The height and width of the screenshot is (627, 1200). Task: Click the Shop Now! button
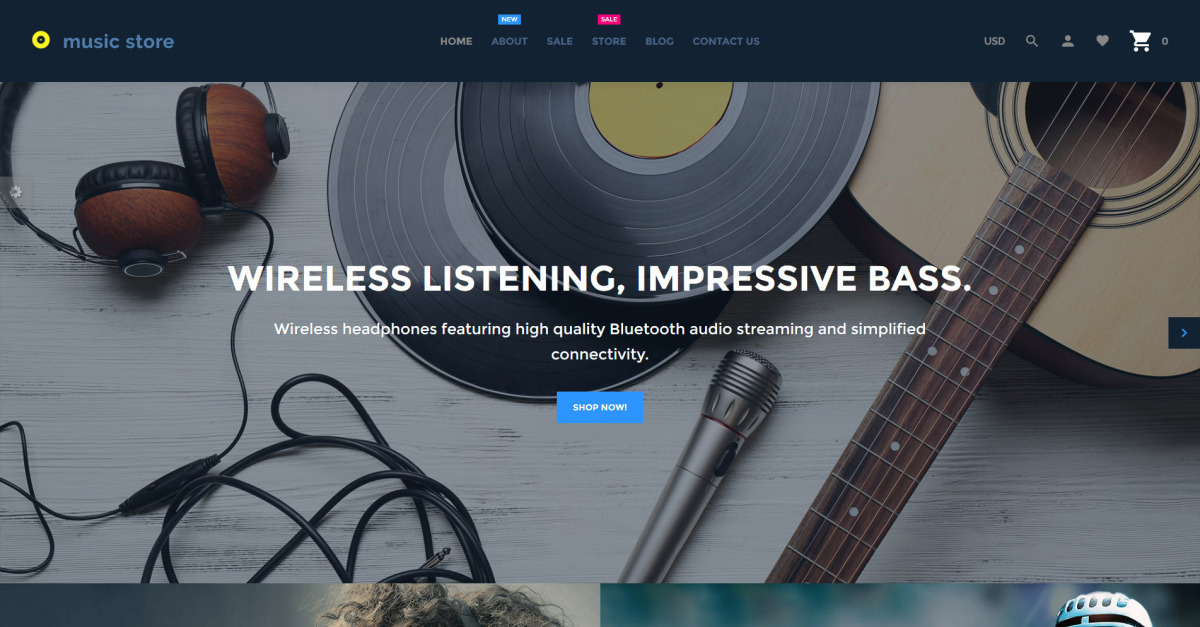pos(600,407)
